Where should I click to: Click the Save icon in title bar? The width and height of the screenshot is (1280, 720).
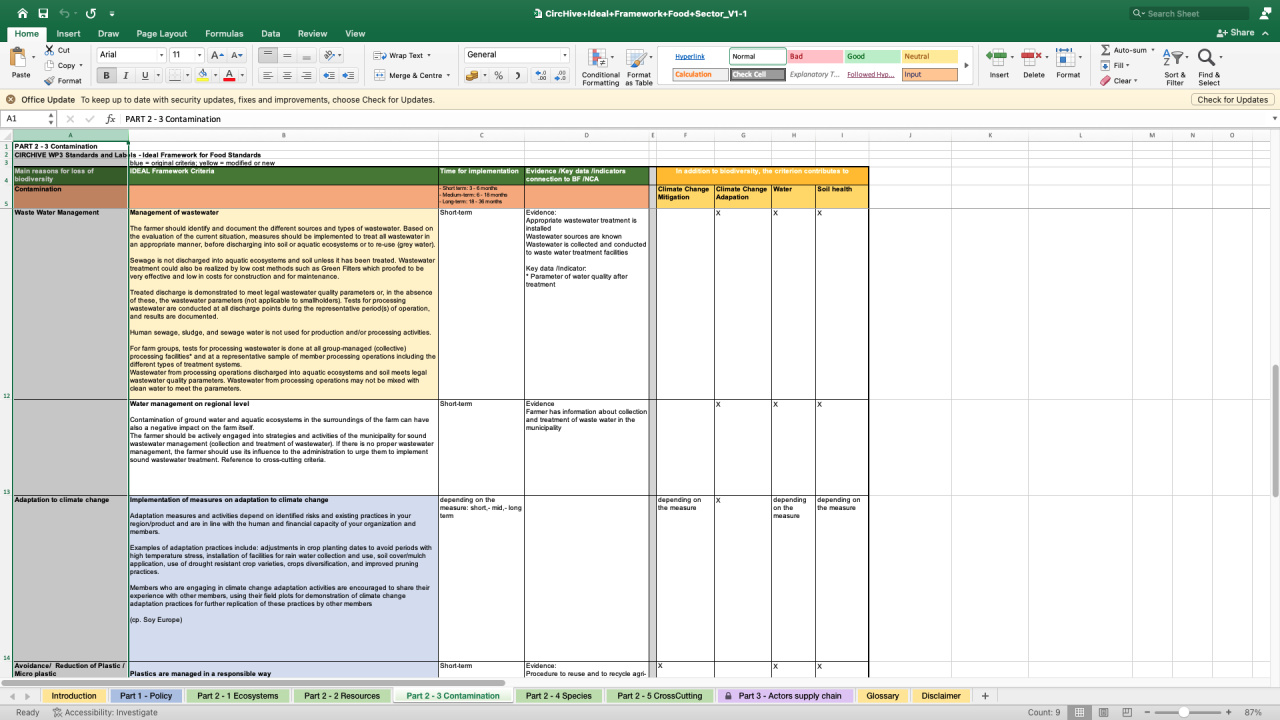[x=43, y=13]
